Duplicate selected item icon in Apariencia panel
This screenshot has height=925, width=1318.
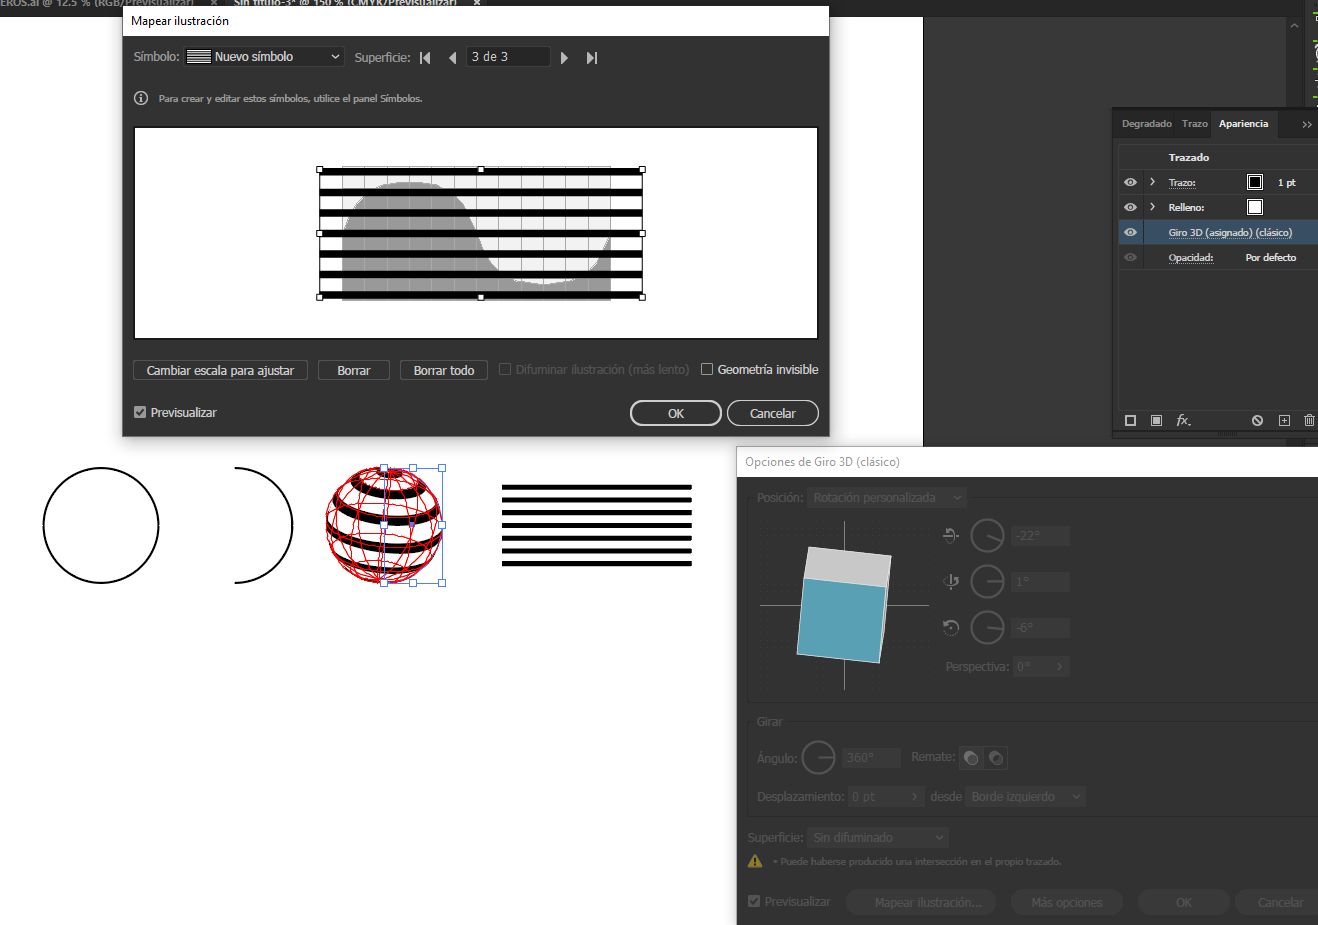point(1284,420)
